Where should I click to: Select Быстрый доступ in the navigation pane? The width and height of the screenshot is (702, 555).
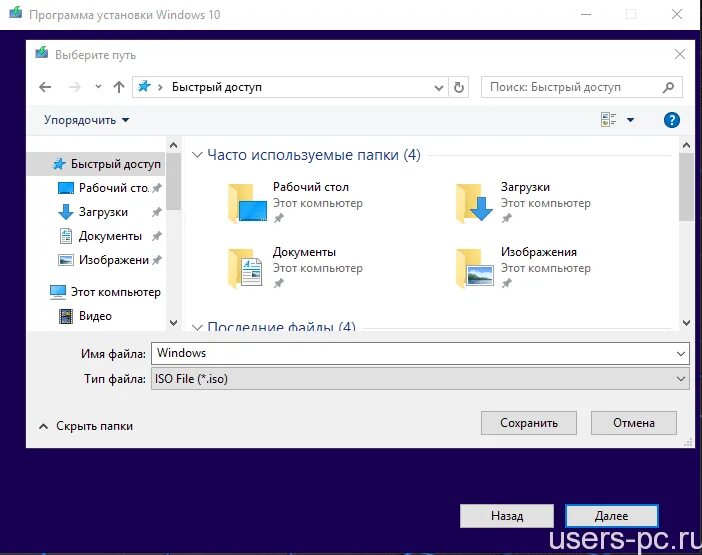point(96,164)
